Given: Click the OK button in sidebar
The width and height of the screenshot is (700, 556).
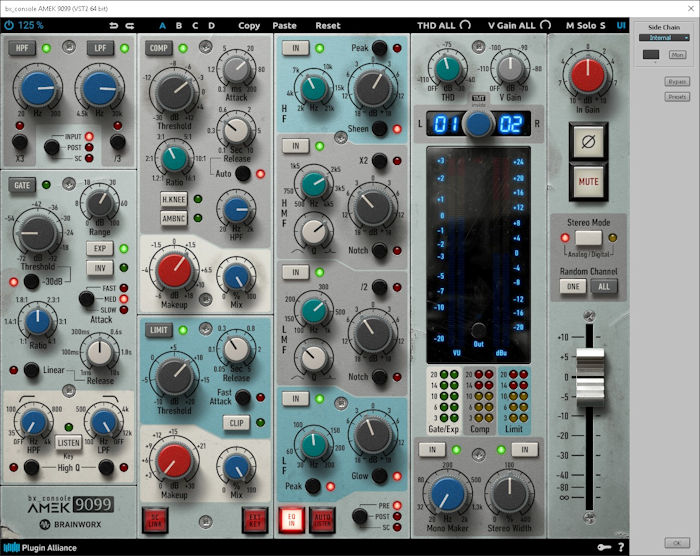Looking at the screenshot, I should pos(677,543).
